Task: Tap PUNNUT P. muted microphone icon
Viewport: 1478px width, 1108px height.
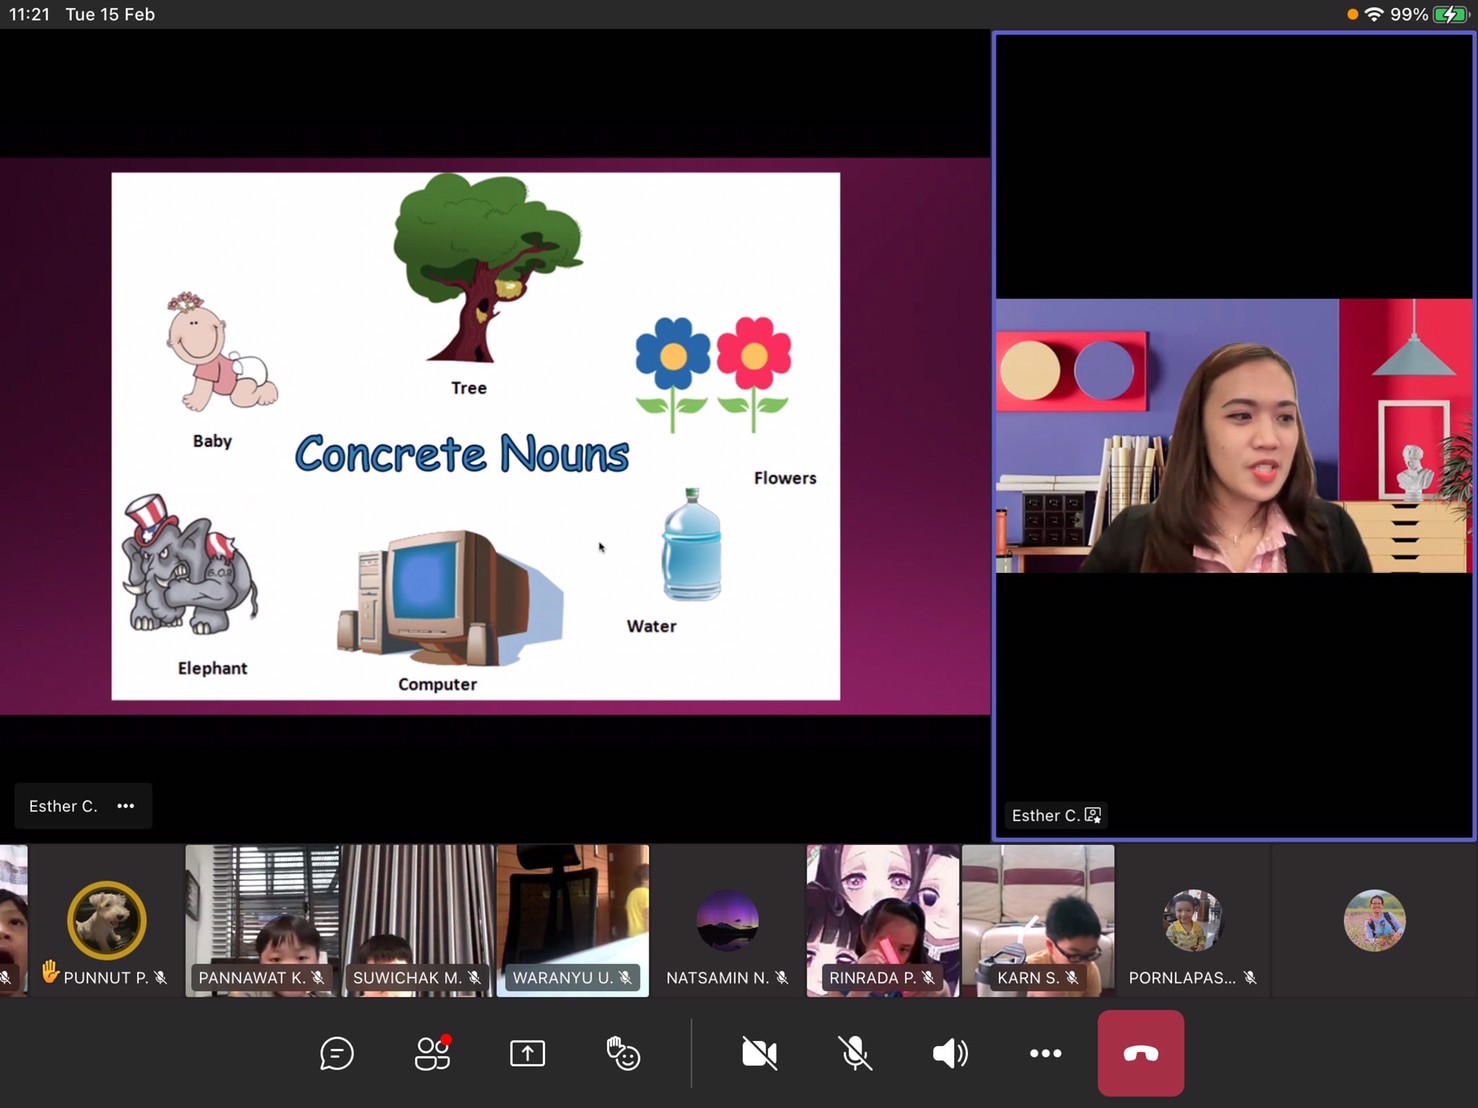Action: coord(161,978)
